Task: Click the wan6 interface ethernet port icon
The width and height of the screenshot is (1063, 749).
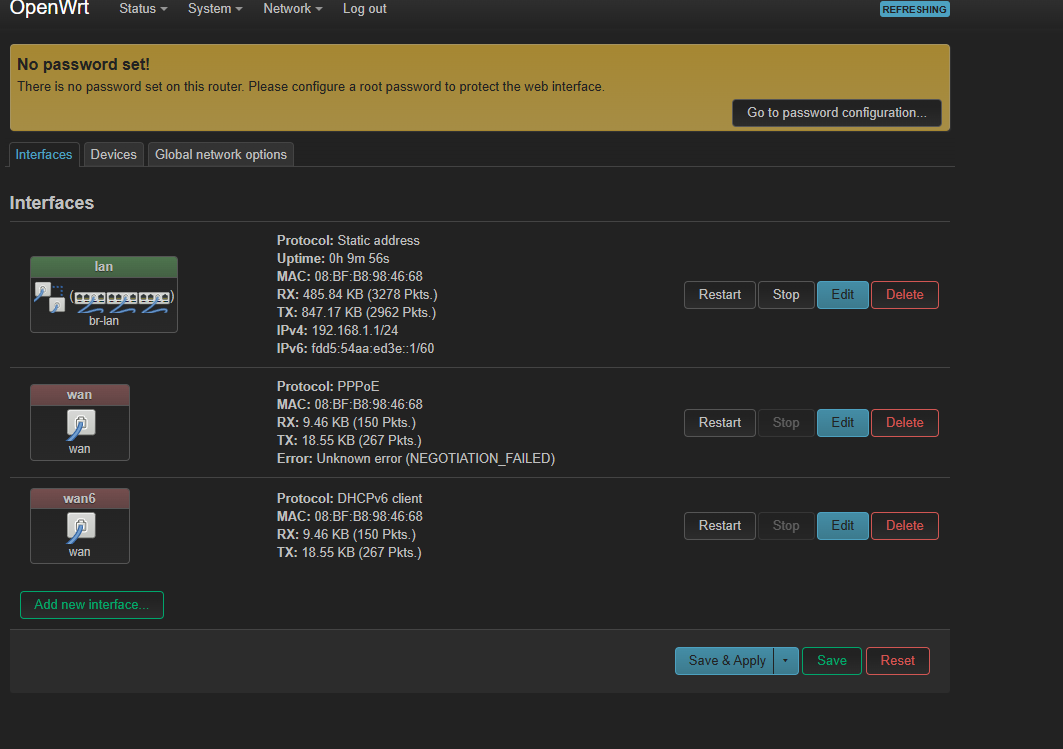Action: coord(81,528)
